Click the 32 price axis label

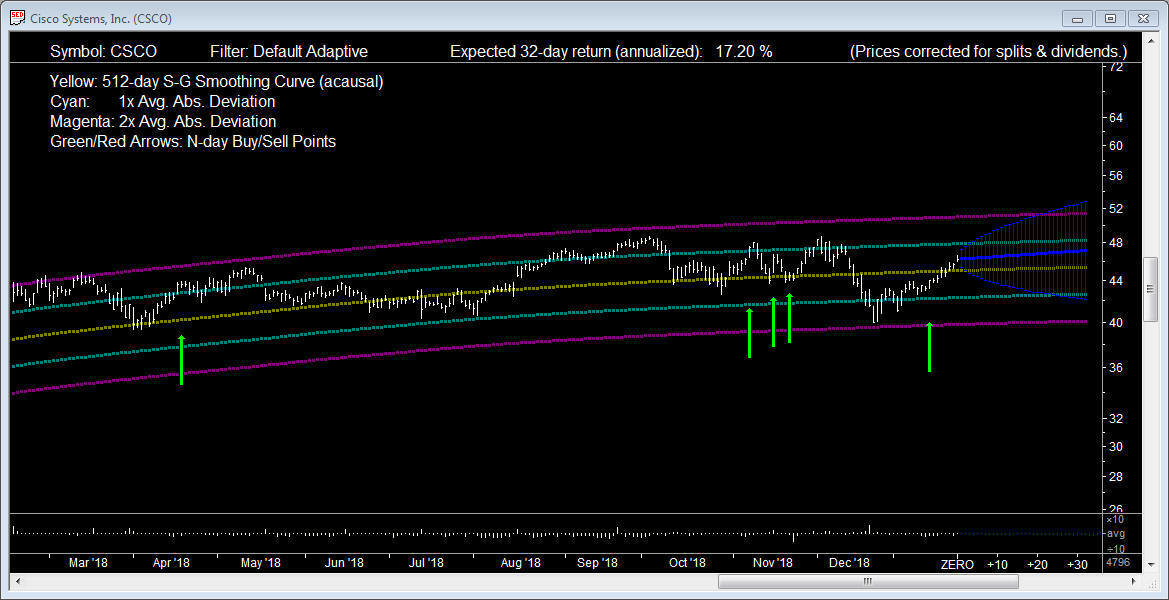pyautogui.click(x=1116, y=419)
